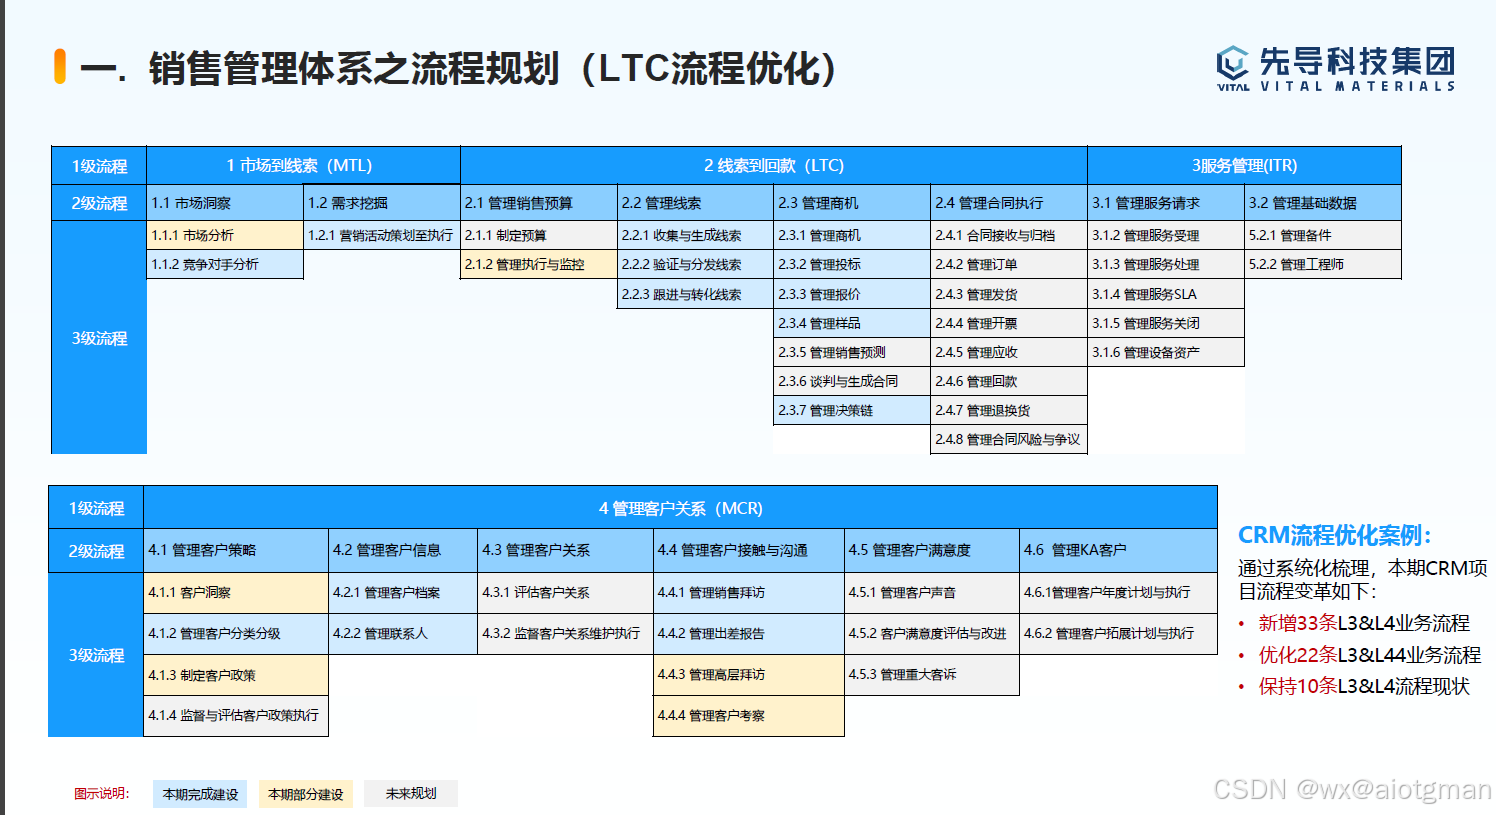
Task: Click 4.6.2 管理客户拓展计划与执行 cell
Action: [x=1118, y=633]
